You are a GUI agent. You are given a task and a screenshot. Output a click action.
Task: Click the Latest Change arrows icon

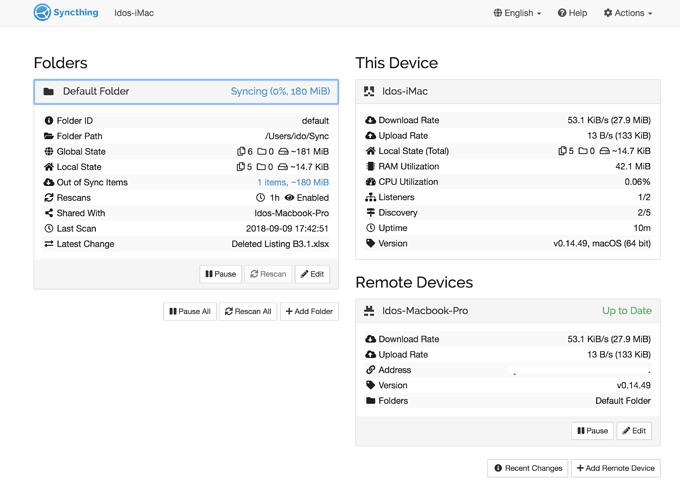click(49, 244)
